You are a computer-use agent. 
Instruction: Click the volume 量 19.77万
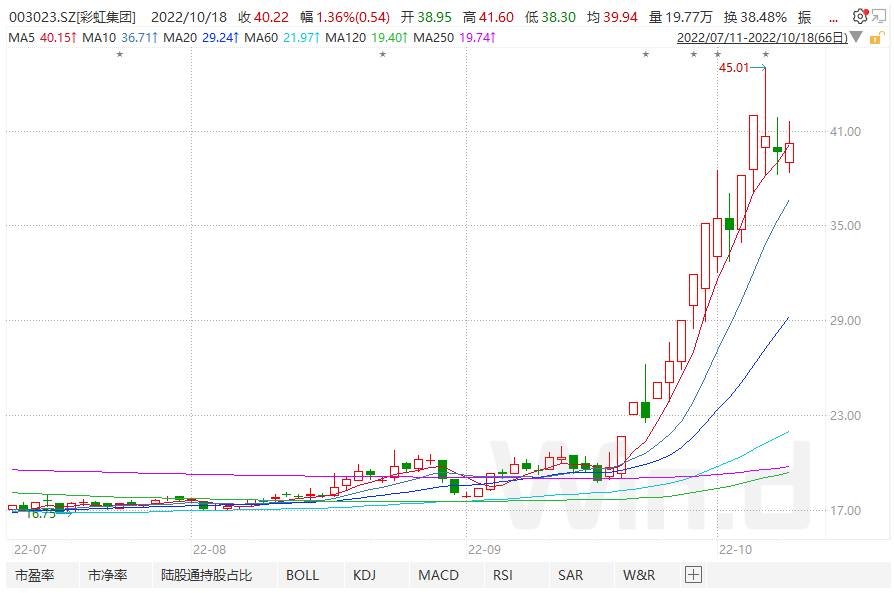(681, 17)
